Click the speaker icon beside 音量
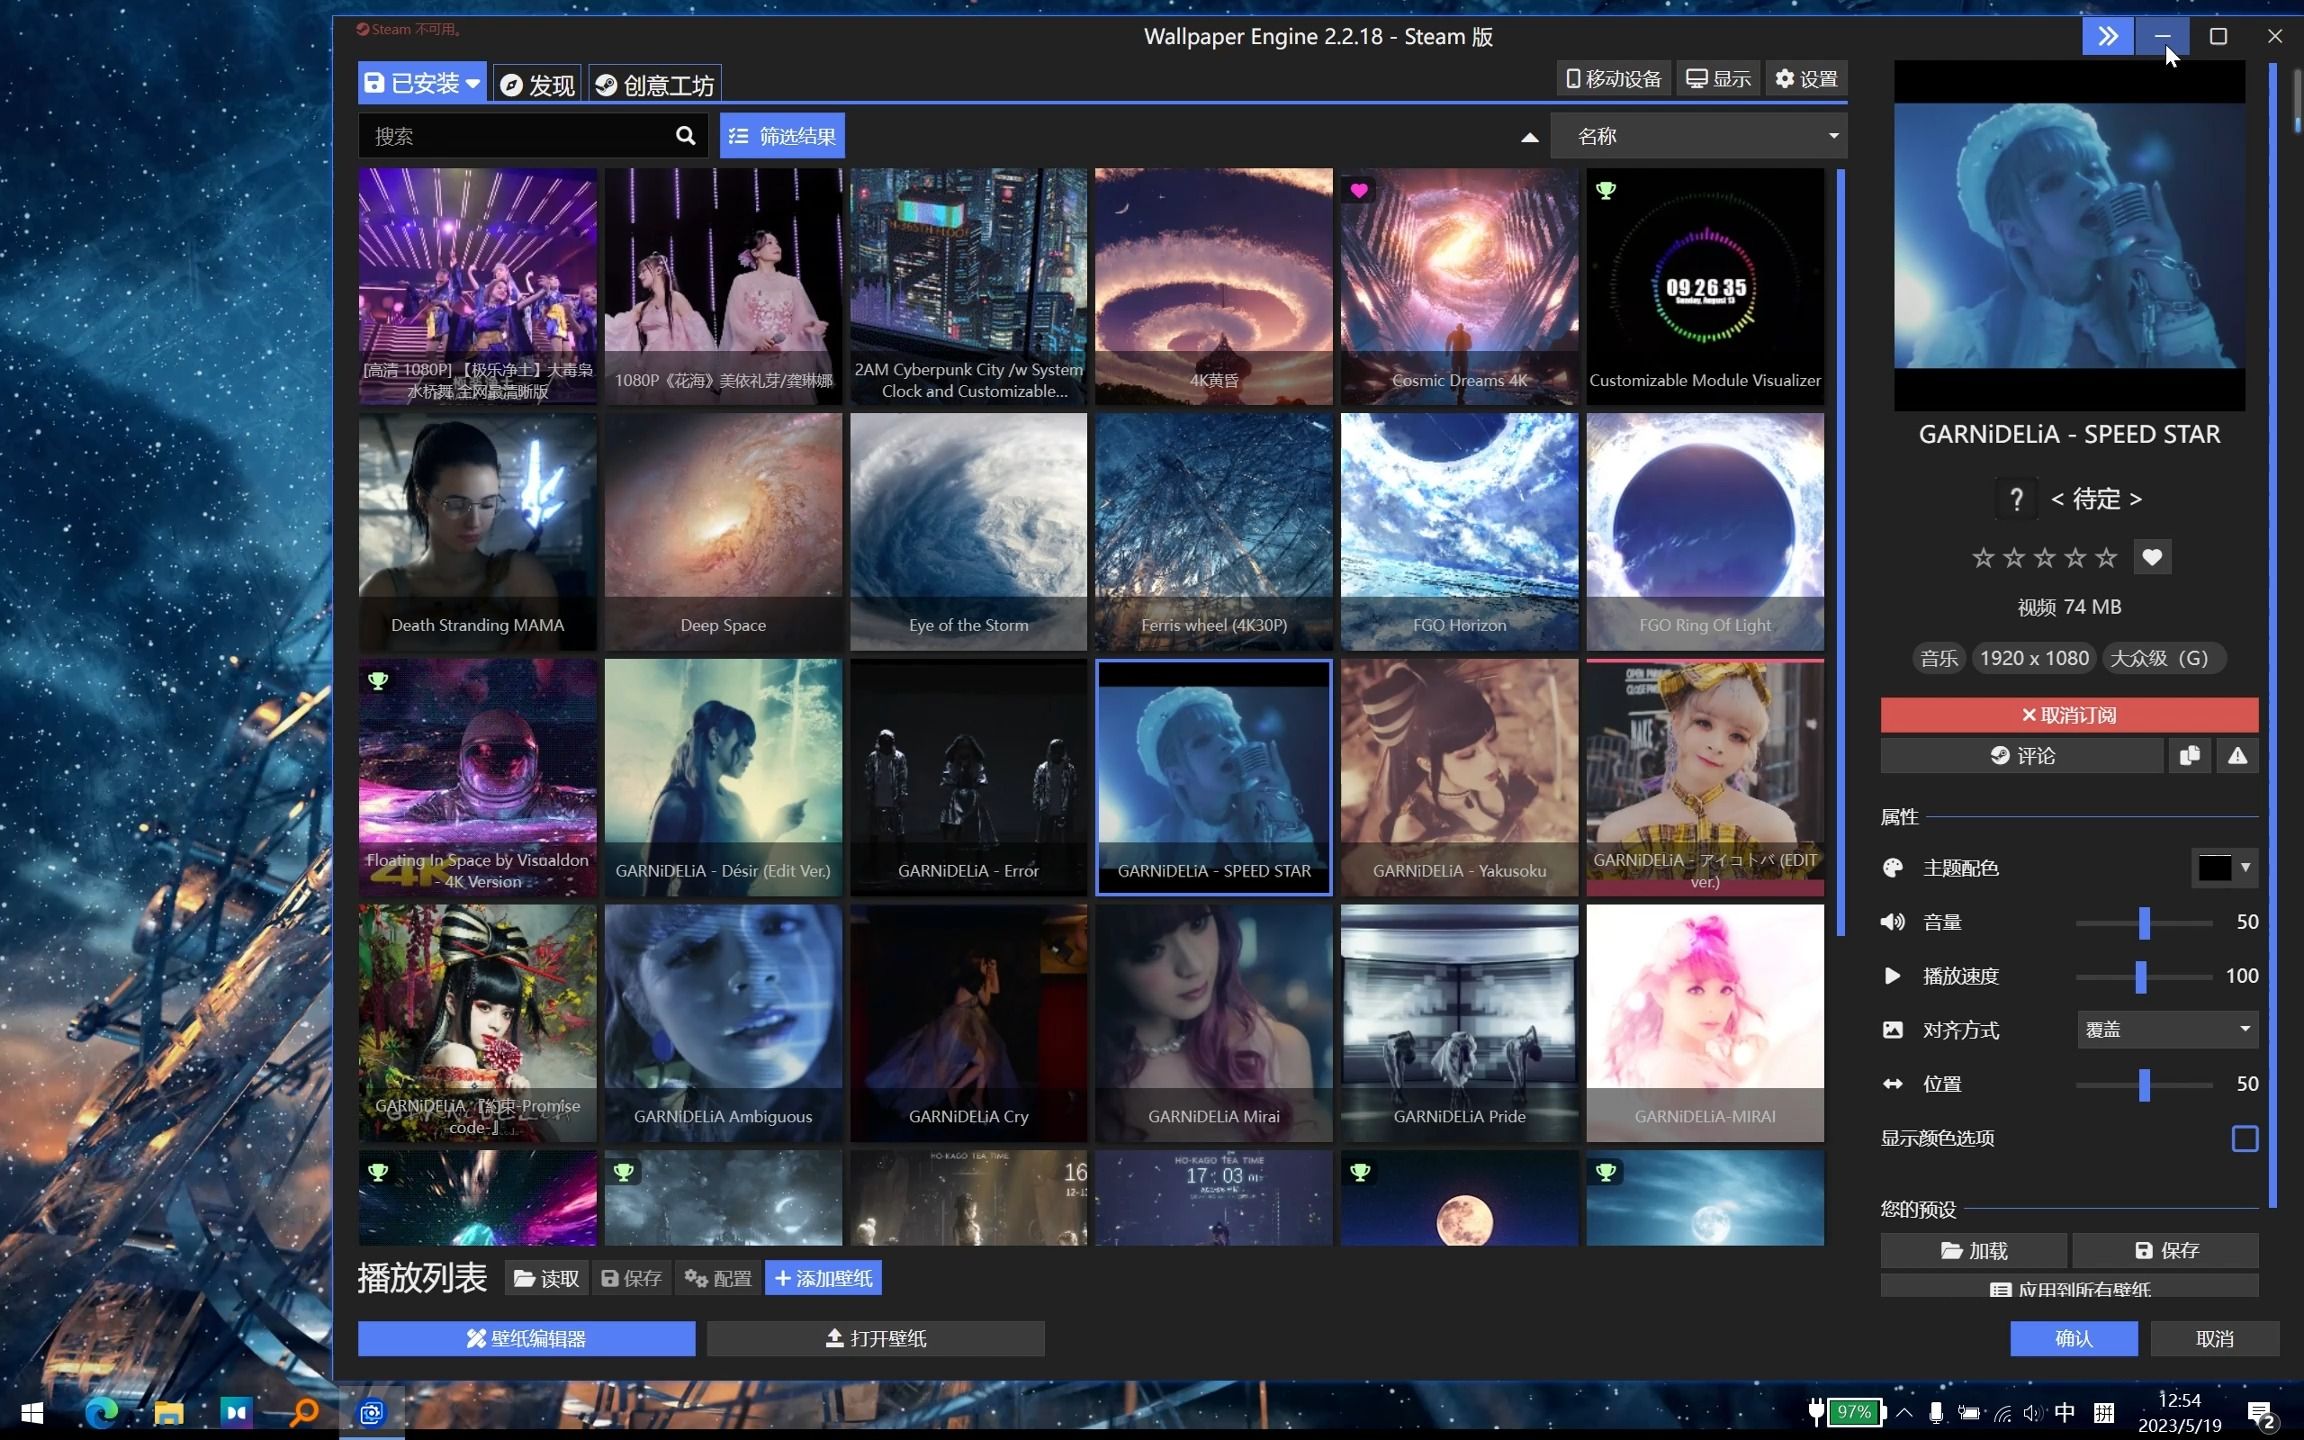Screen dimensions: 2304x1440 tap(1892, 922)
